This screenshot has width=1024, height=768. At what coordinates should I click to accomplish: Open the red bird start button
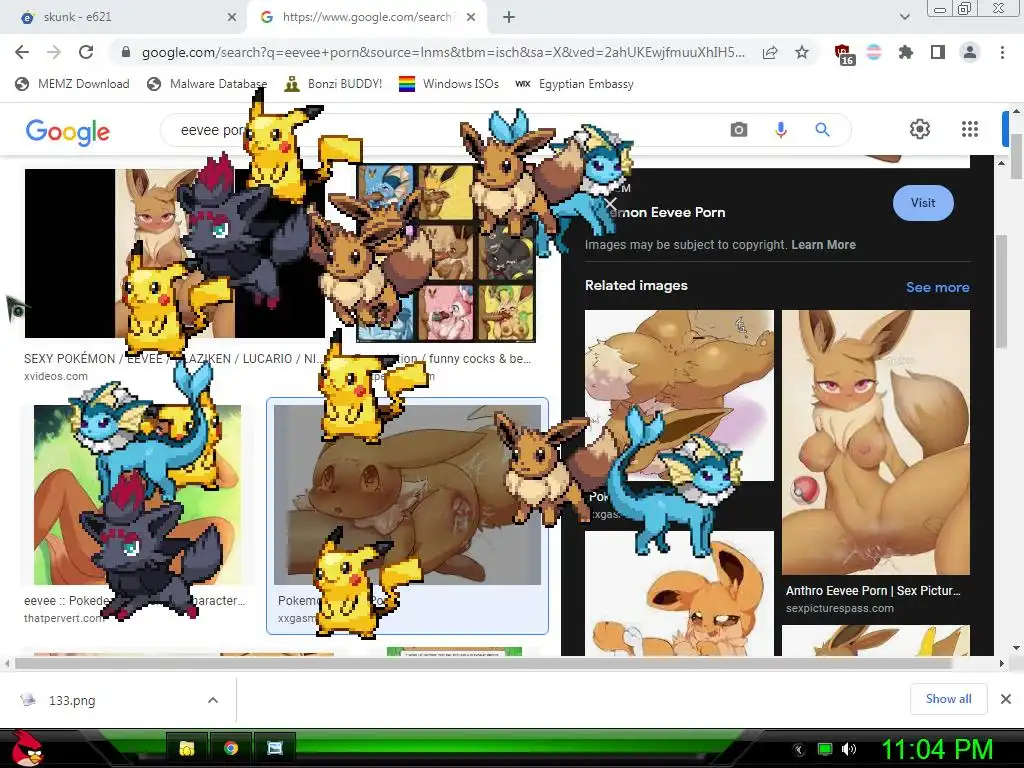(x=26, y=748)
